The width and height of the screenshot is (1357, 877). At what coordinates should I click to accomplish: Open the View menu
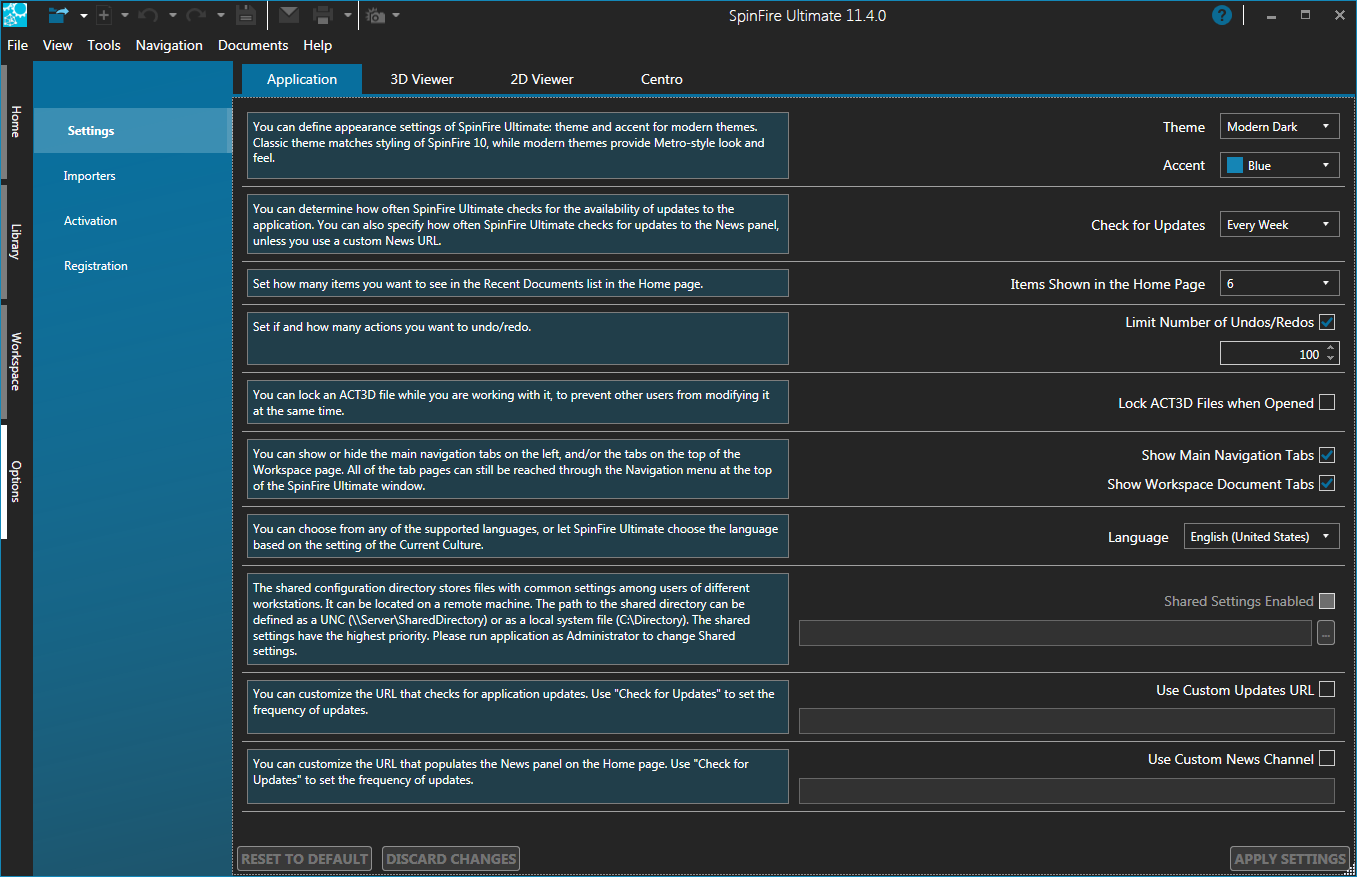pos(58,45)
